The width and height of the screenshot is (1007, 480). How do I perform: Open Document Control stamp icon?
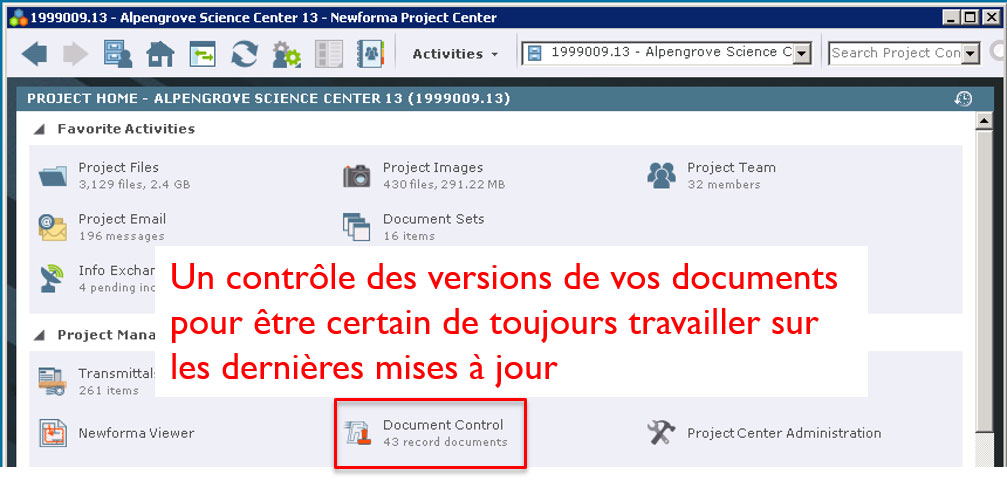[x=357, y=433]
